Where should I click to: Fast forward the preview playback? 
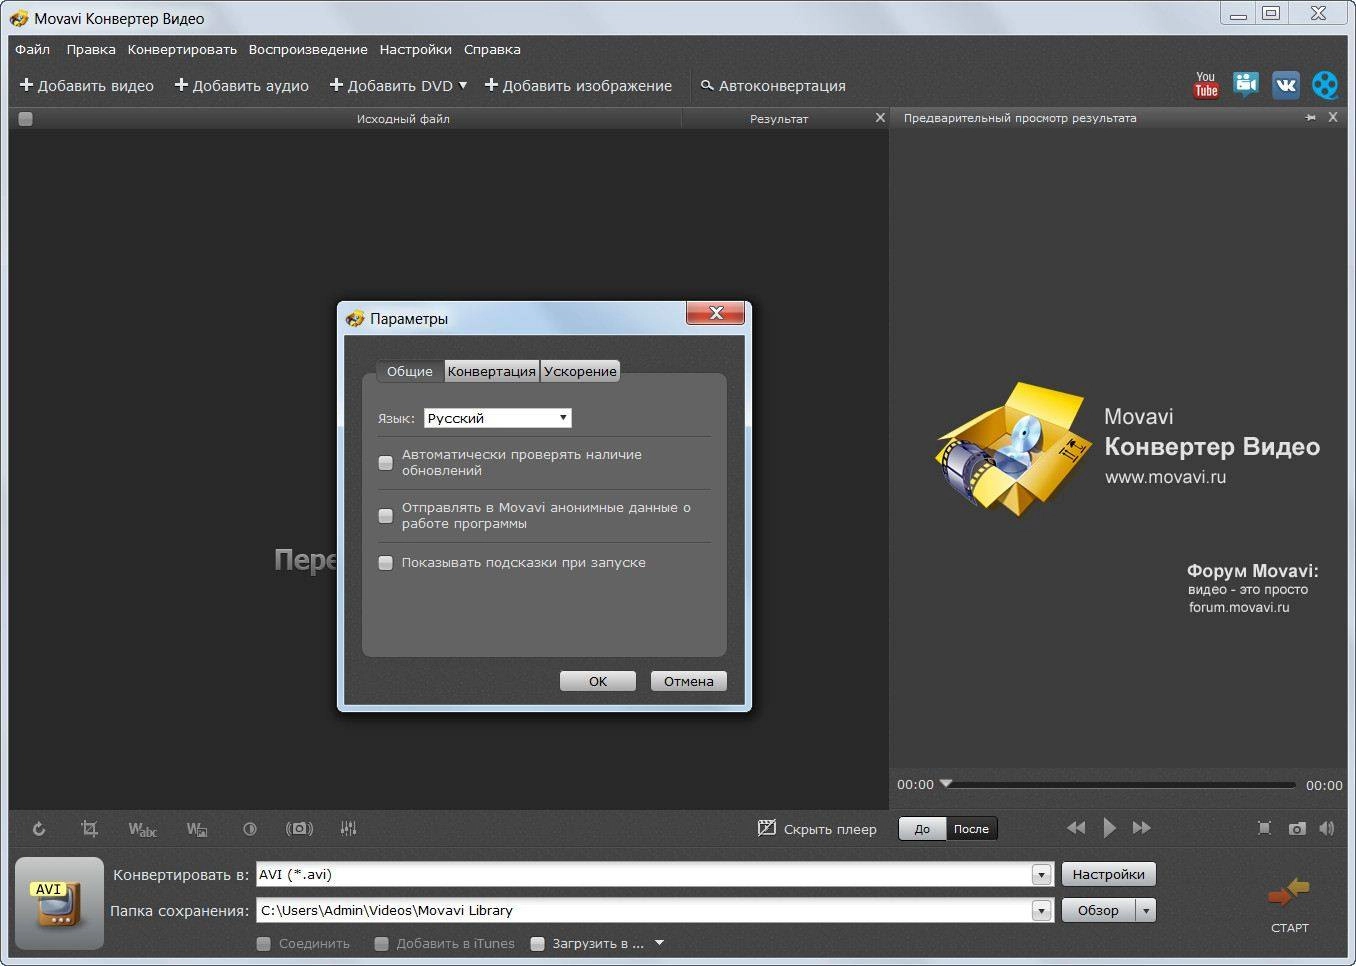tap(1141, 828)
